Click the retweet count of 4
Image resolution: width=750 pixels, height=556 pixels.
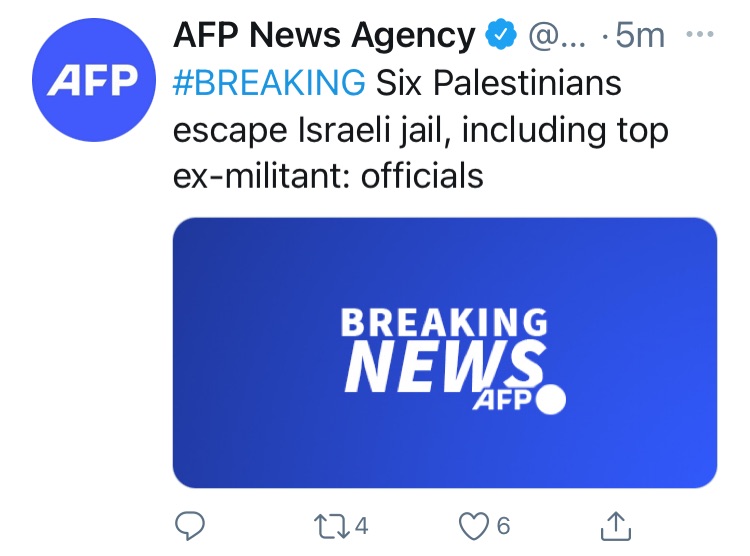[x=361, y=525]
